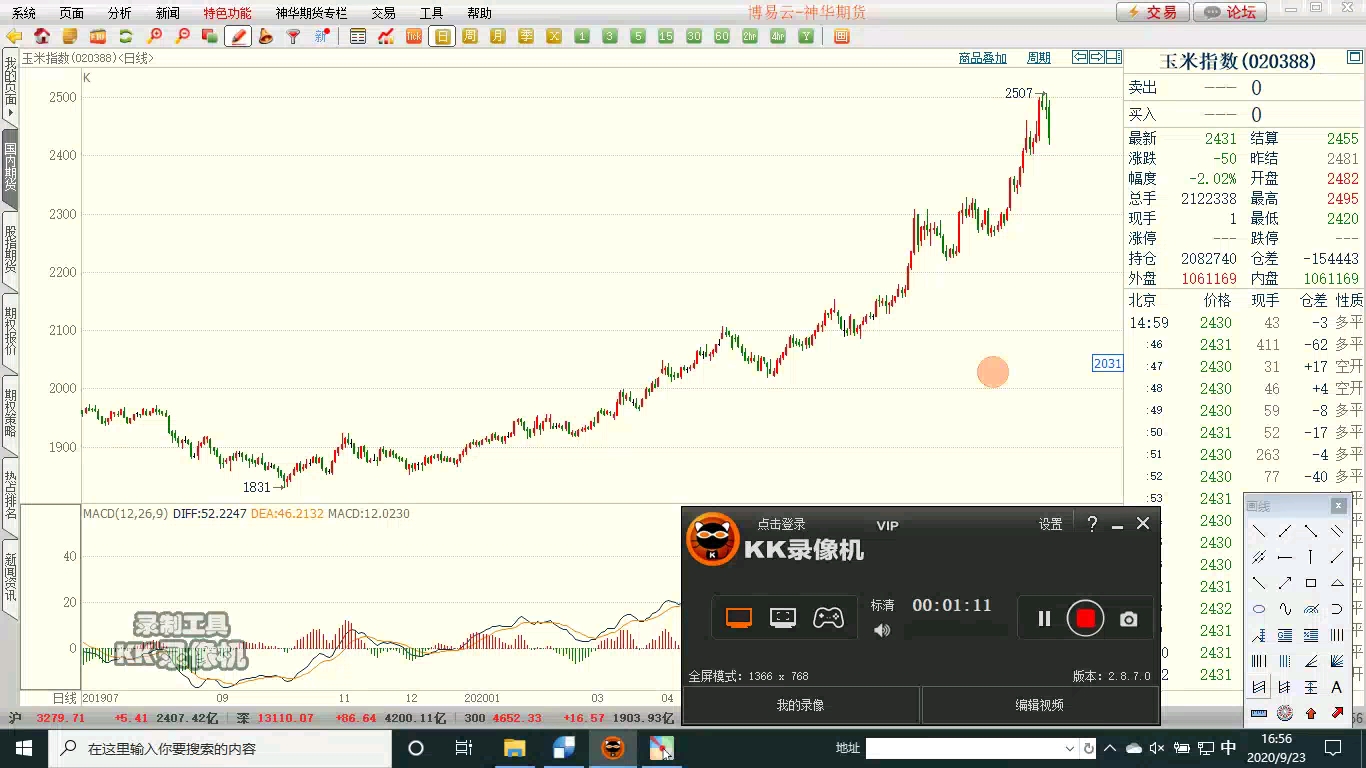1366x768 pixels.
Task: Toggle the red pencil drawing tool icon
Action: pos(238,36)
